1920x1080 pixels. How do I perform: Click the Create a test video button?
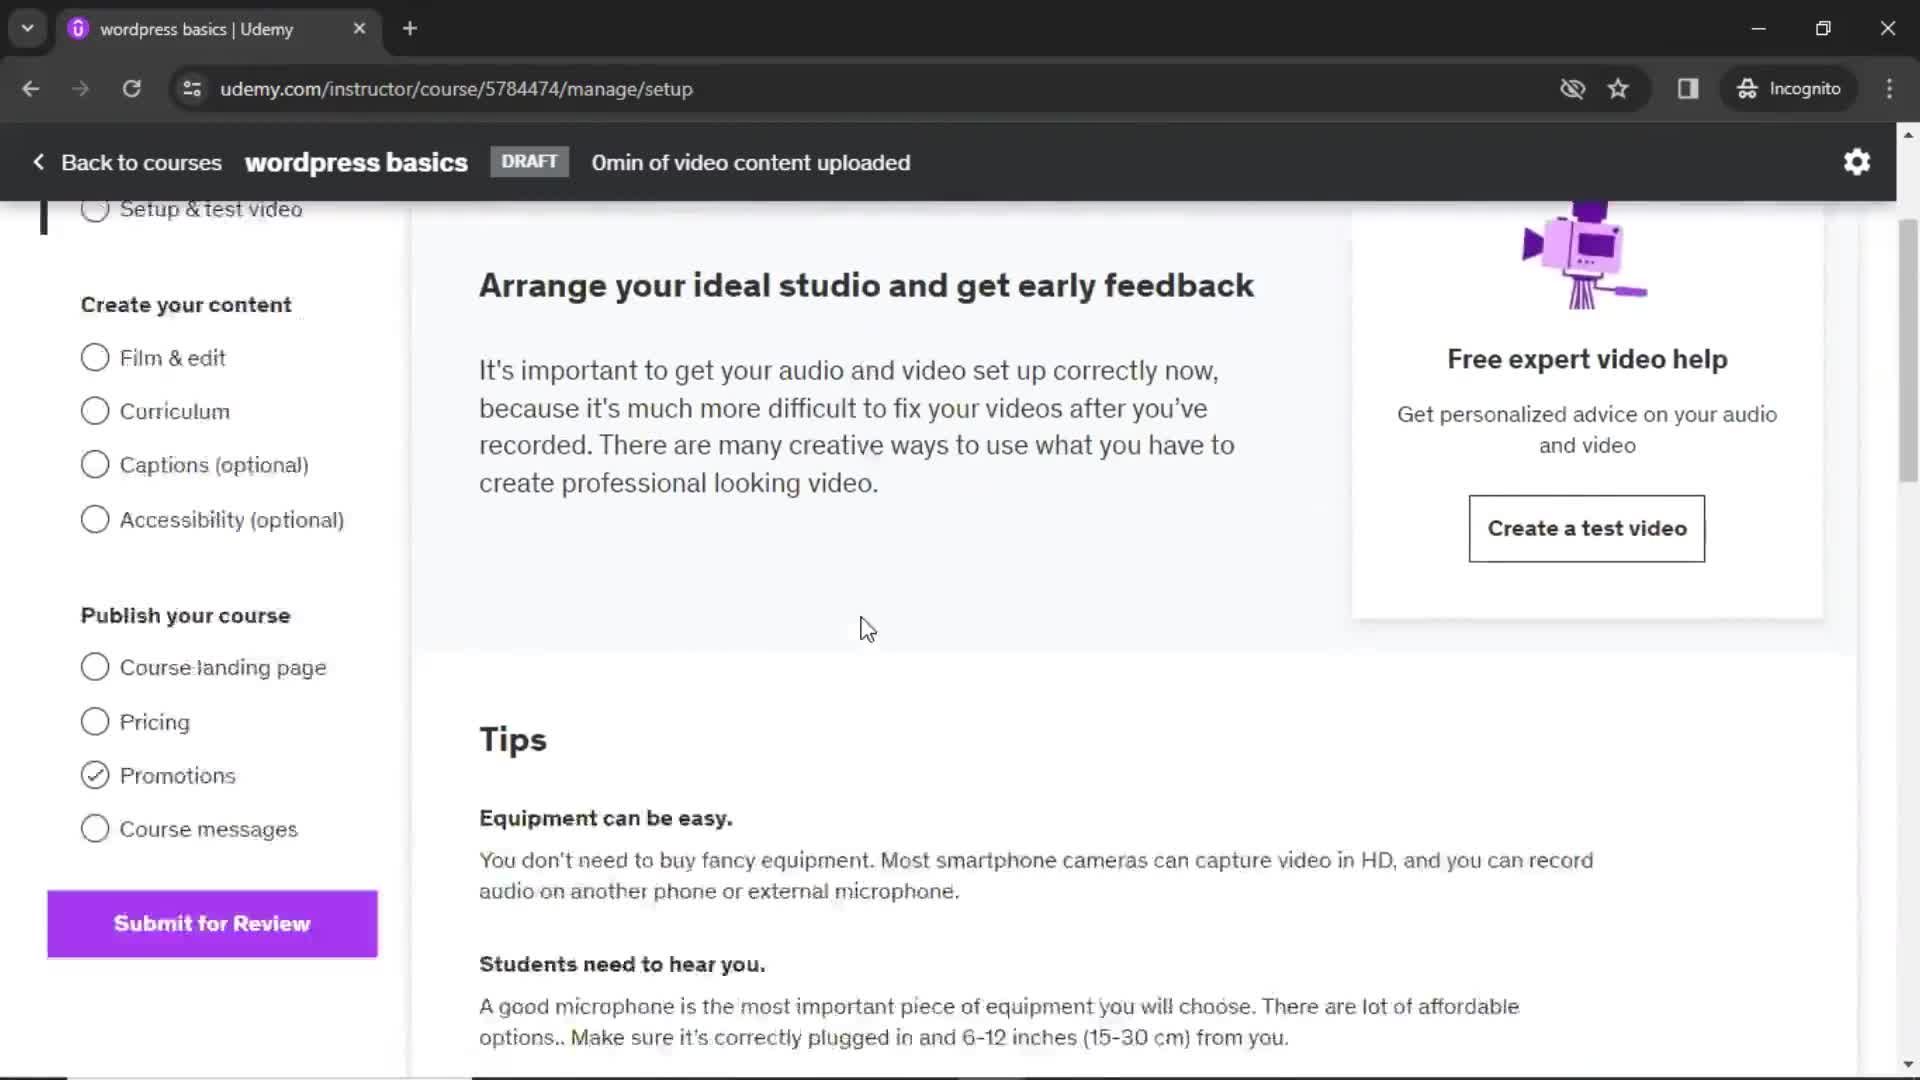[x=1586, y=527]
